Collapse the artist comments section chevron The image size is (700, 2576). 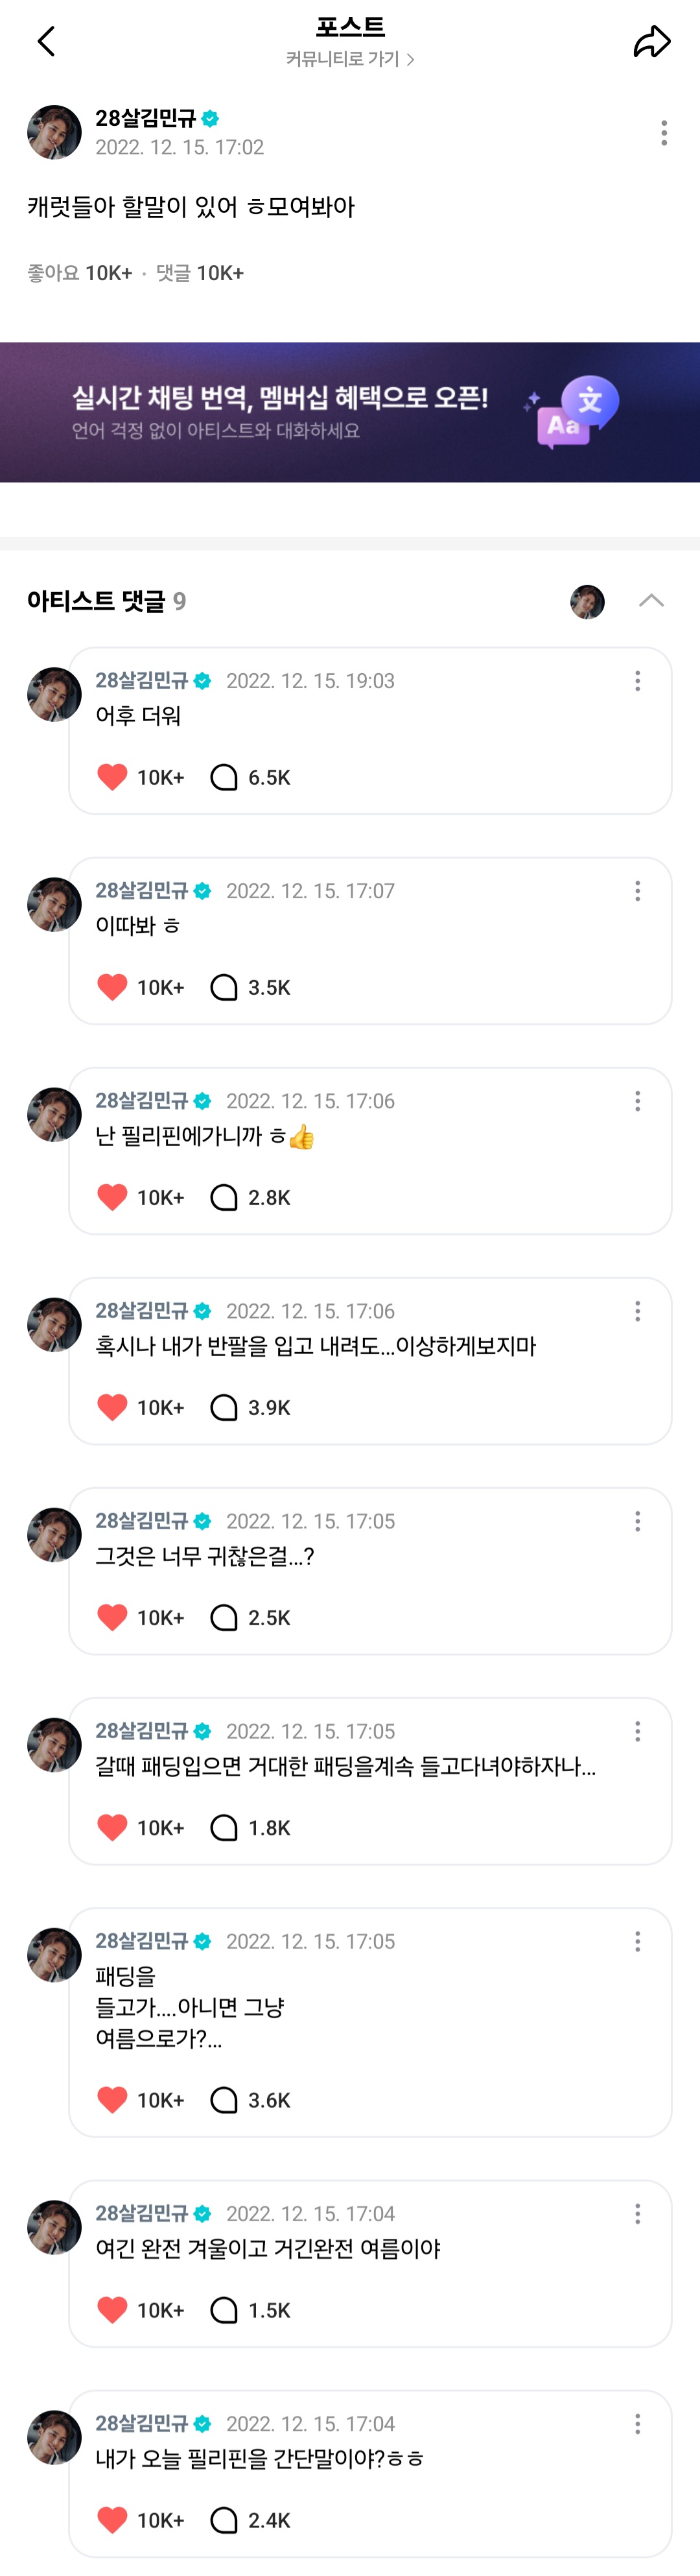point(651,600)
